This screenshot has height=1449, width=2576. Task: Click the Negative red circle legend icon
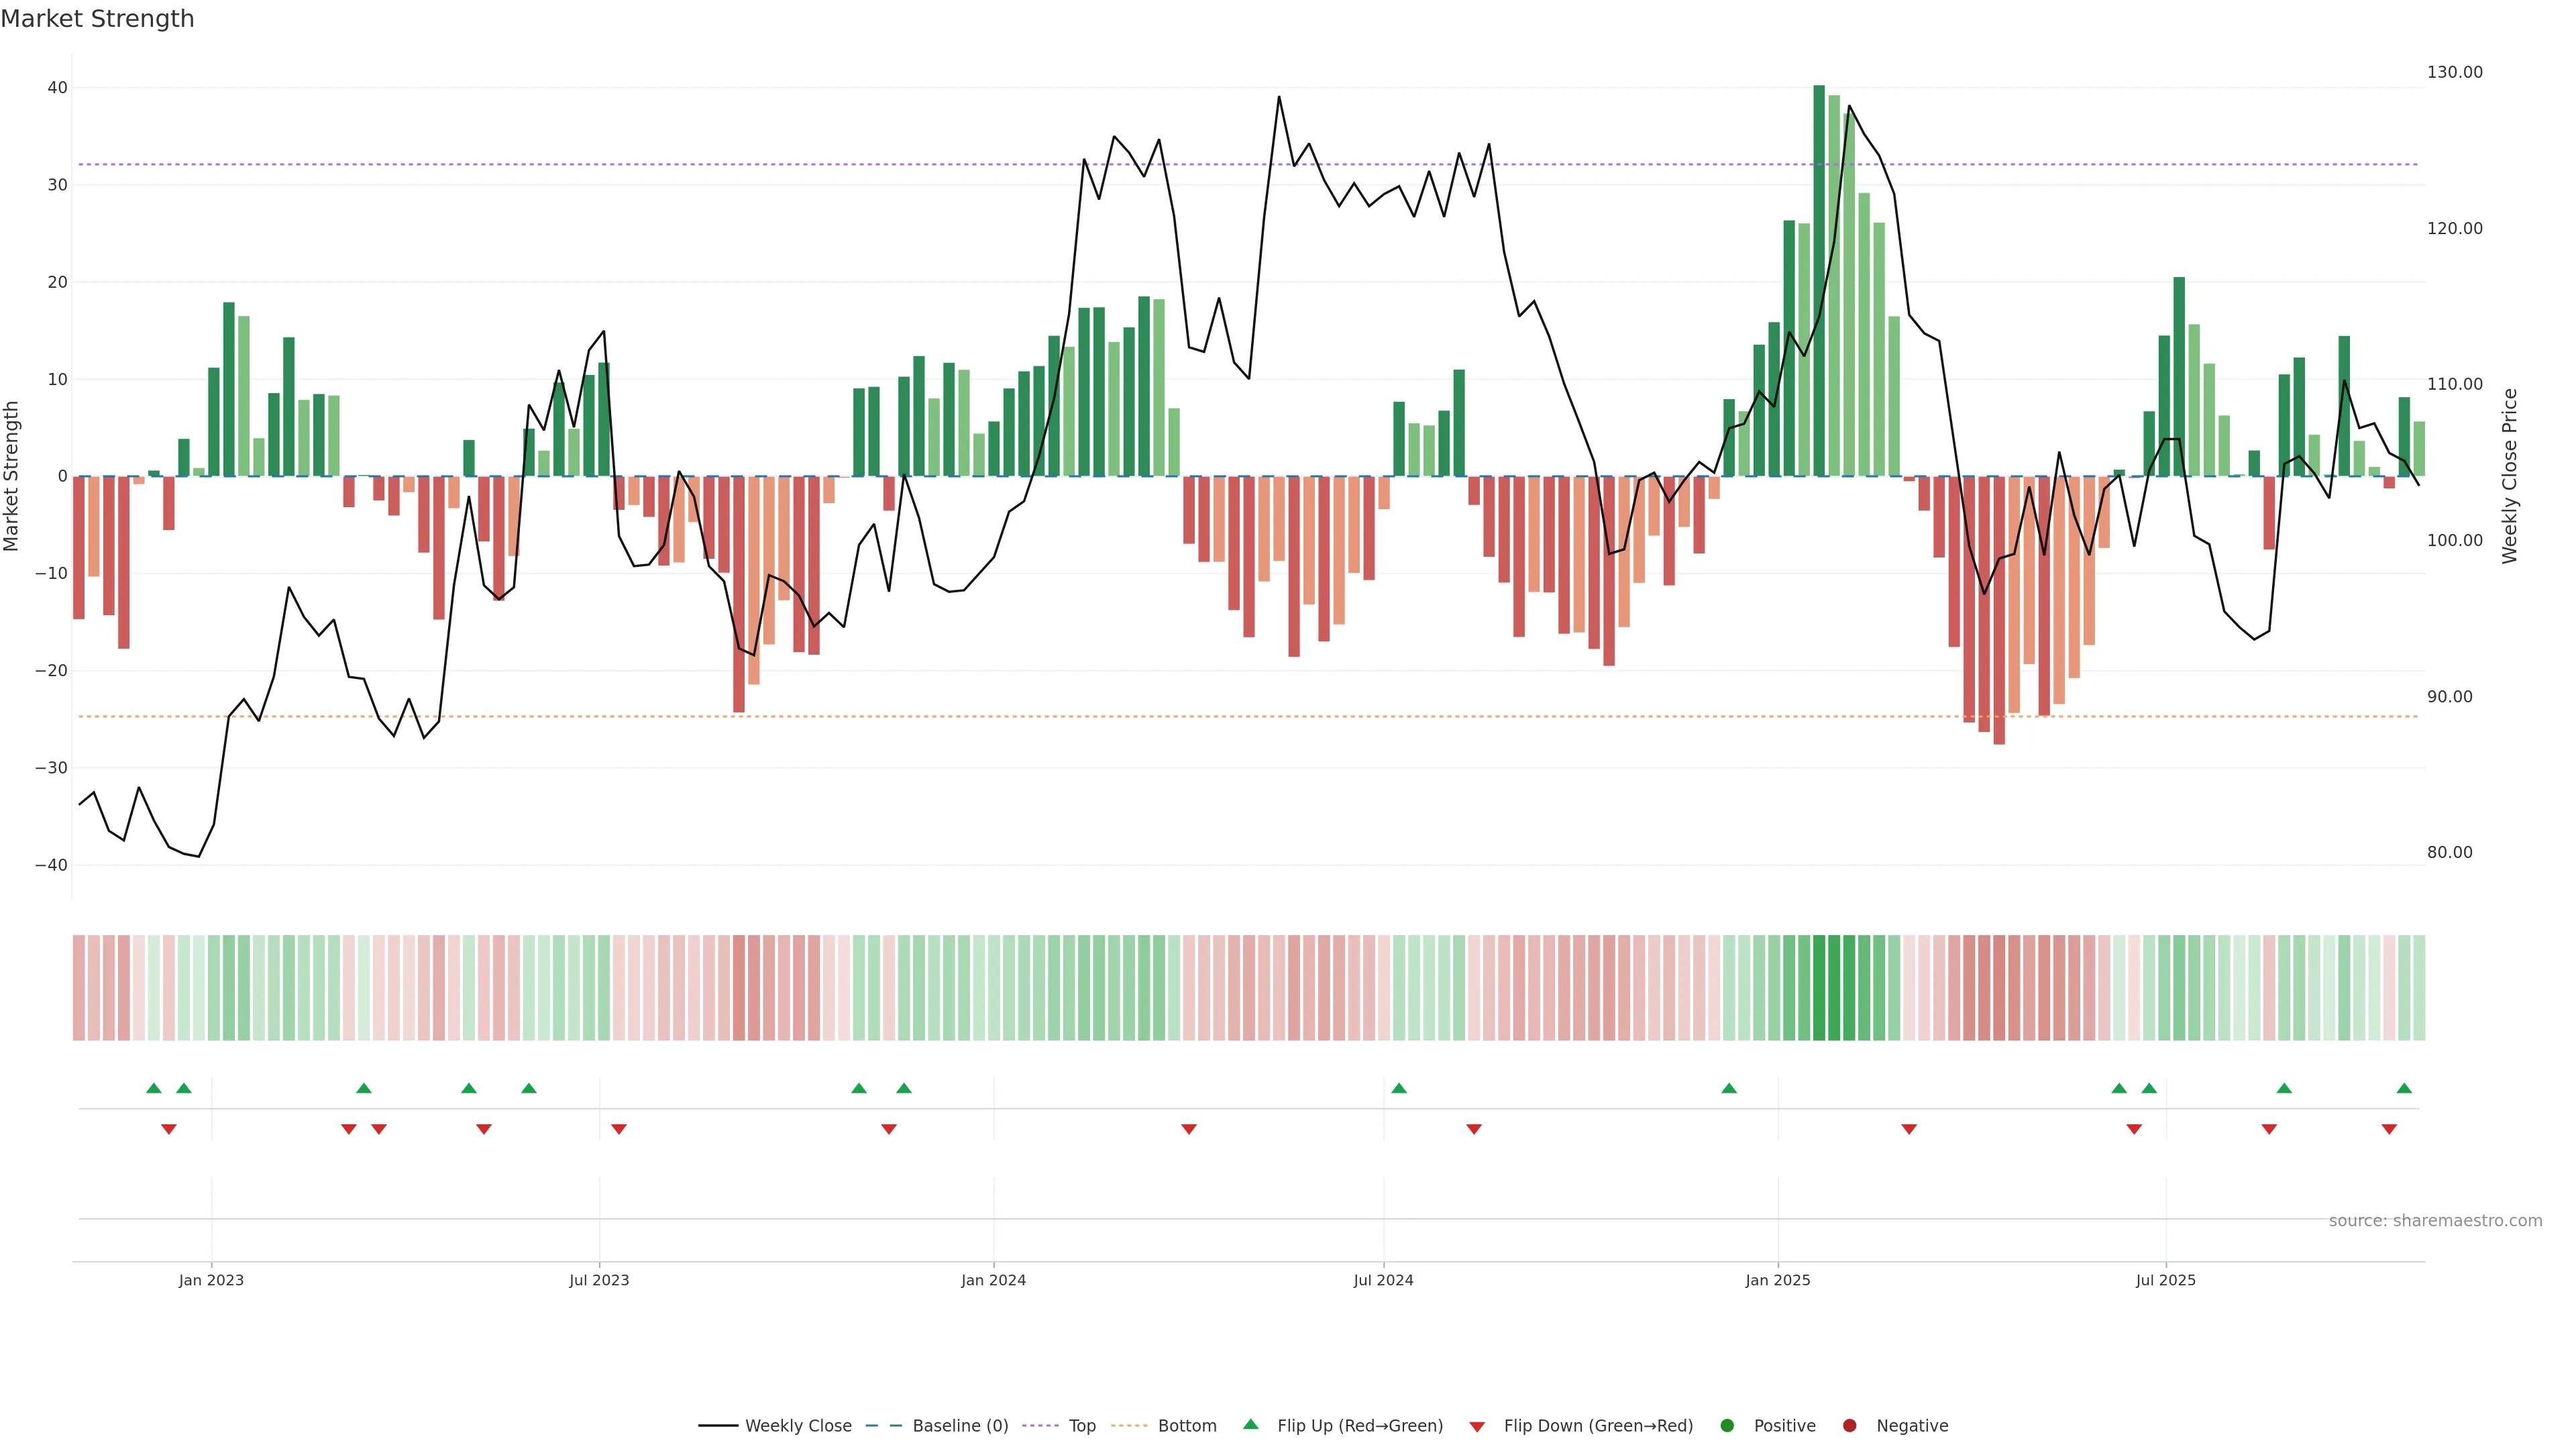[x=1849, y=1426]
